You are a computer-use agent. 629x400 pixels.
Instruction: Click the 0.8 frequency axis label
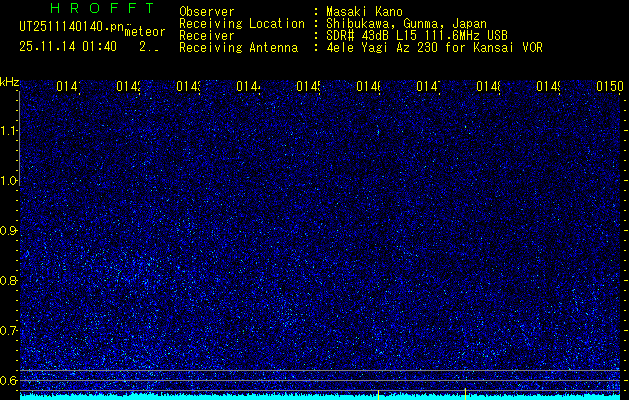tap(8, 280)
